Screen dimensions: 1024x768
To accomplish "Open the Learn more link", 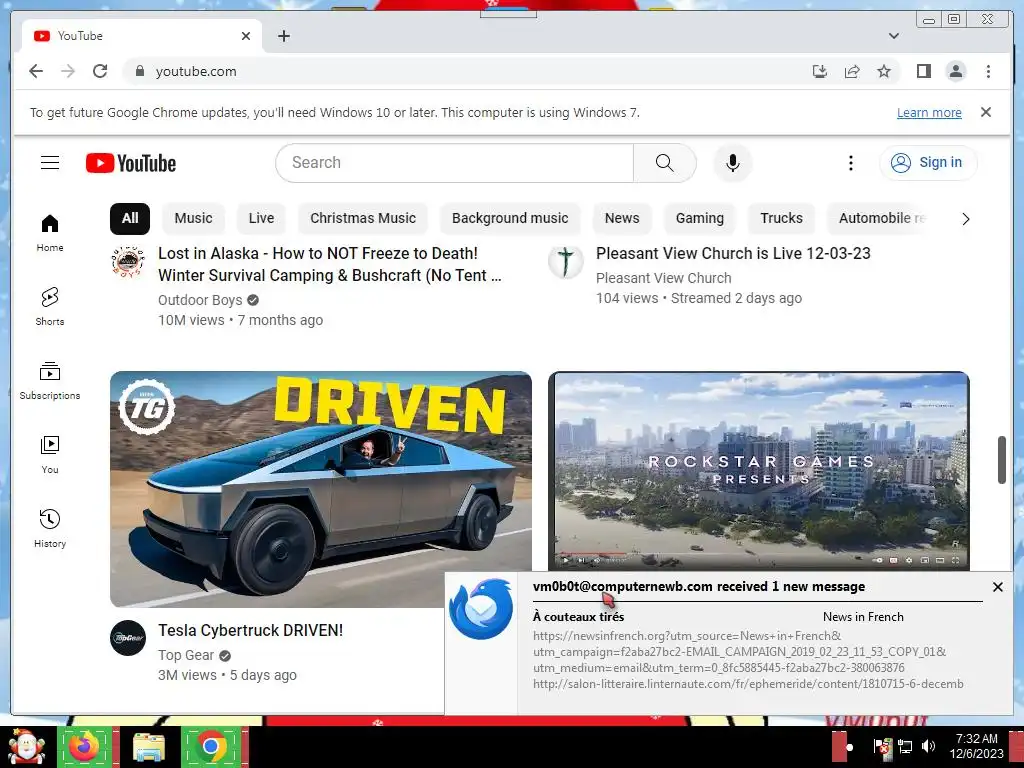I will [x=929, y=112].
